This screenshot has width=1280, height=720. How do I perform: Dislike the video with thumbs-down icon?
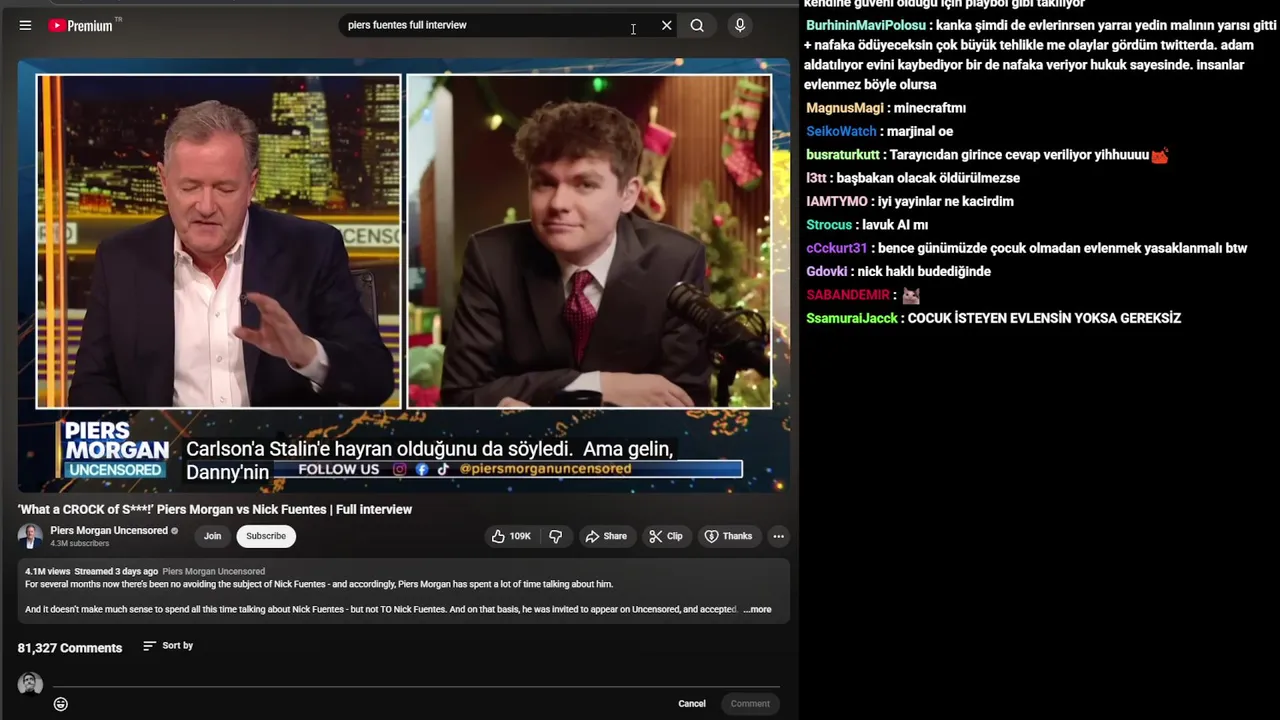coord(556,536)
